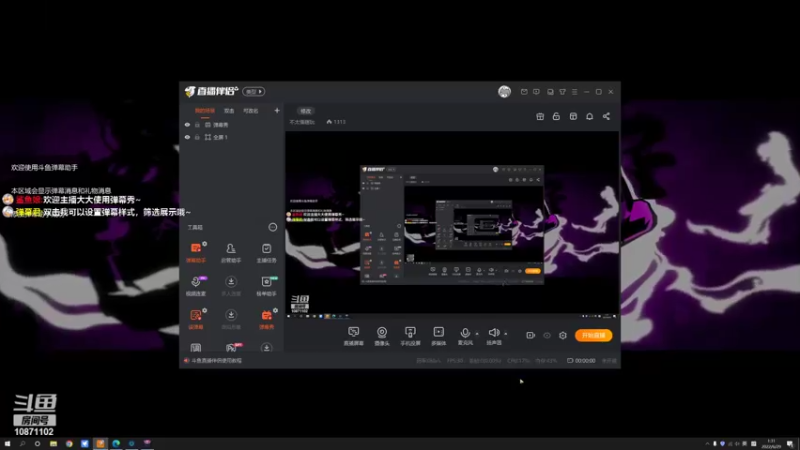Click the orange 开始直播 button
This screenshot has width=800, height=450.
tap(593, 335)
